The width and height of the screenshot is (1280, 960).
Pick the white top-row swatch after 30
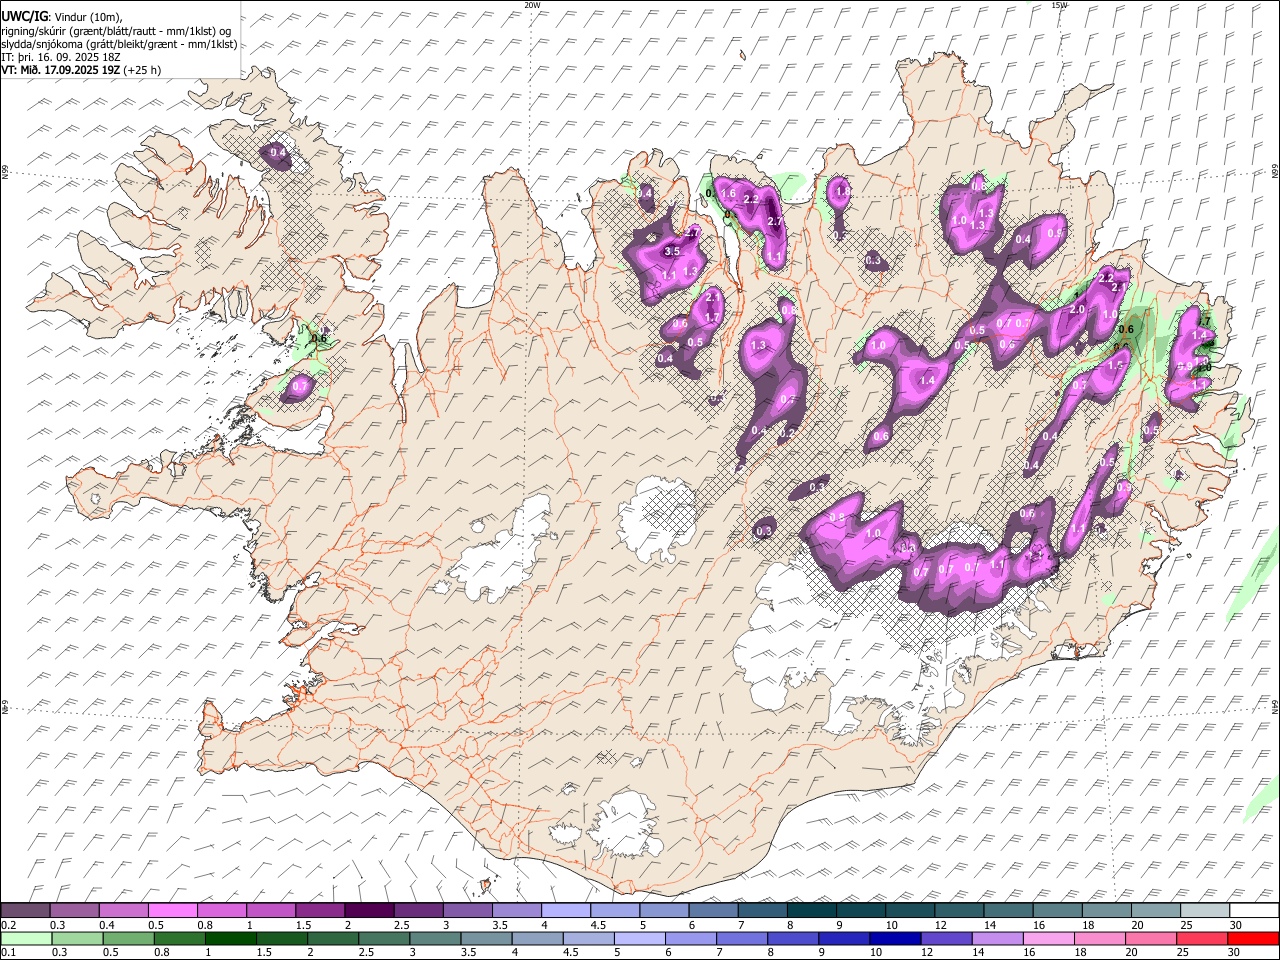[1254, 910]
